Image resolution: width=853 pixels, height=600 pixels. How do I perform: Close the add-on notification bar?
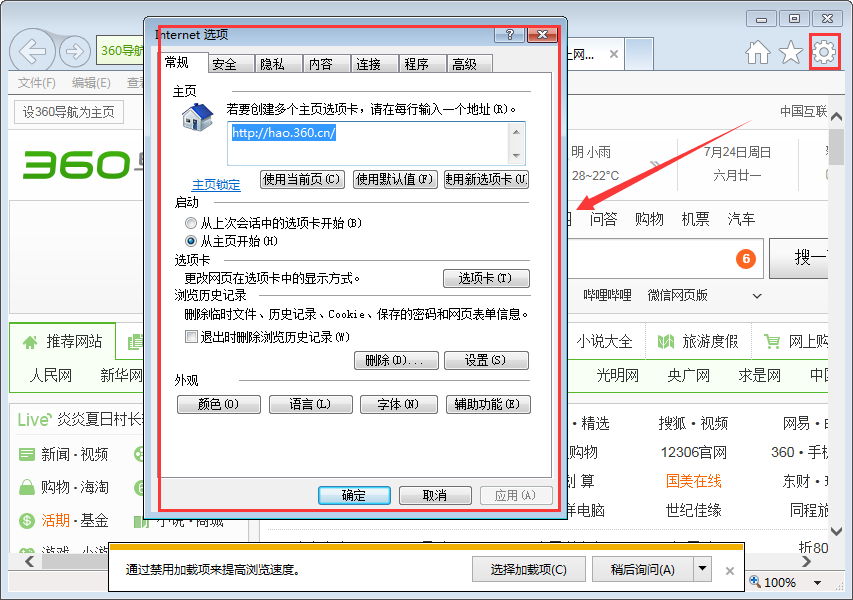pyautogui.click(x=730, y=571)
